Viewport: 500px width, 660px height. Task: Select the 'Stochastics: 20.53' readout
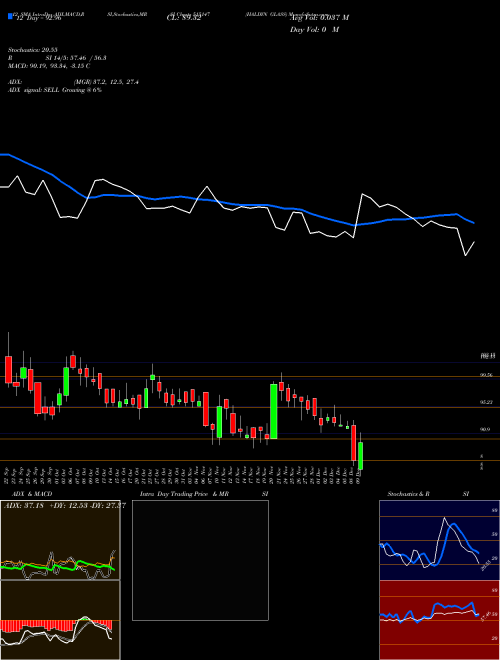33,50
